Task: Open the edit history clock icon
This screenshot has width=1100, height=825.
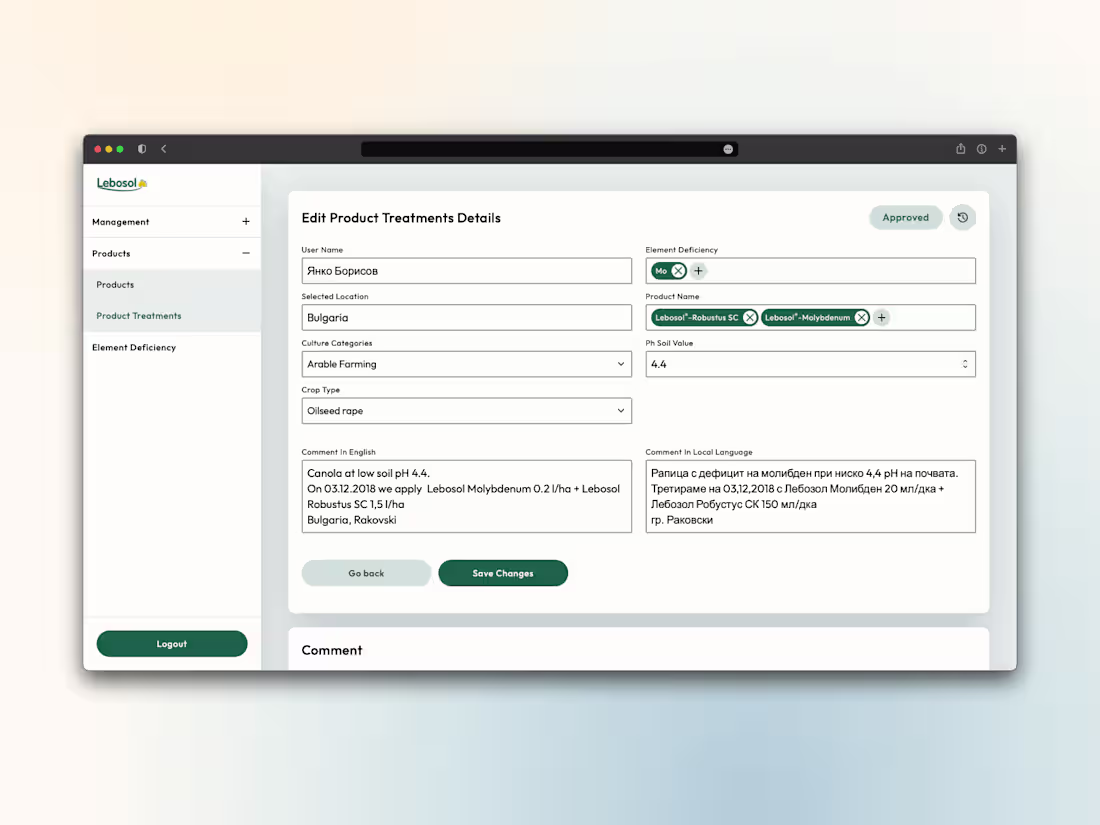Action: 962,217
